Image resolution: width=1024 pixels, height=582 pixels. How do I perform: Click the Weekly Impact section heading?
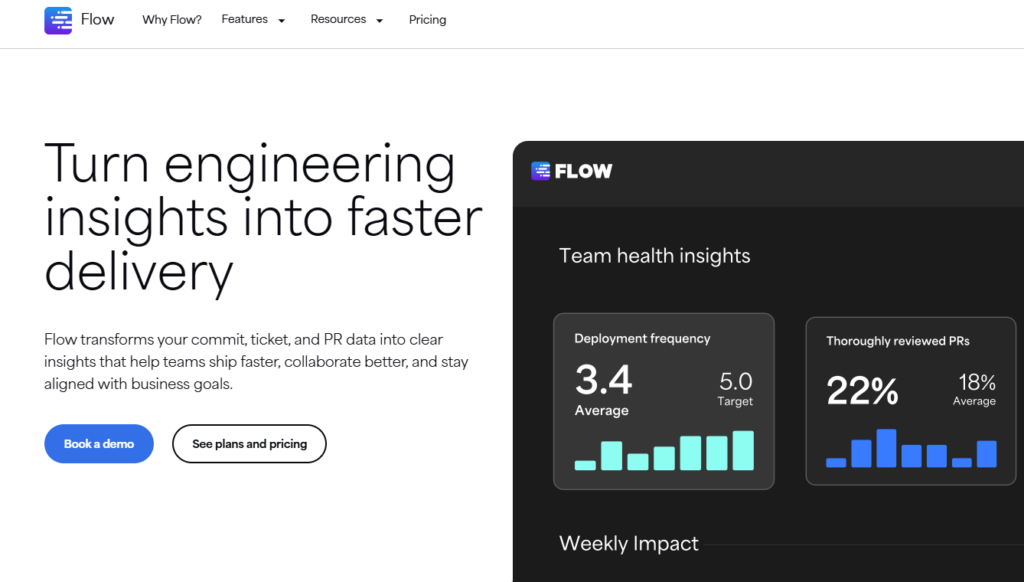(x=629, y=543)
